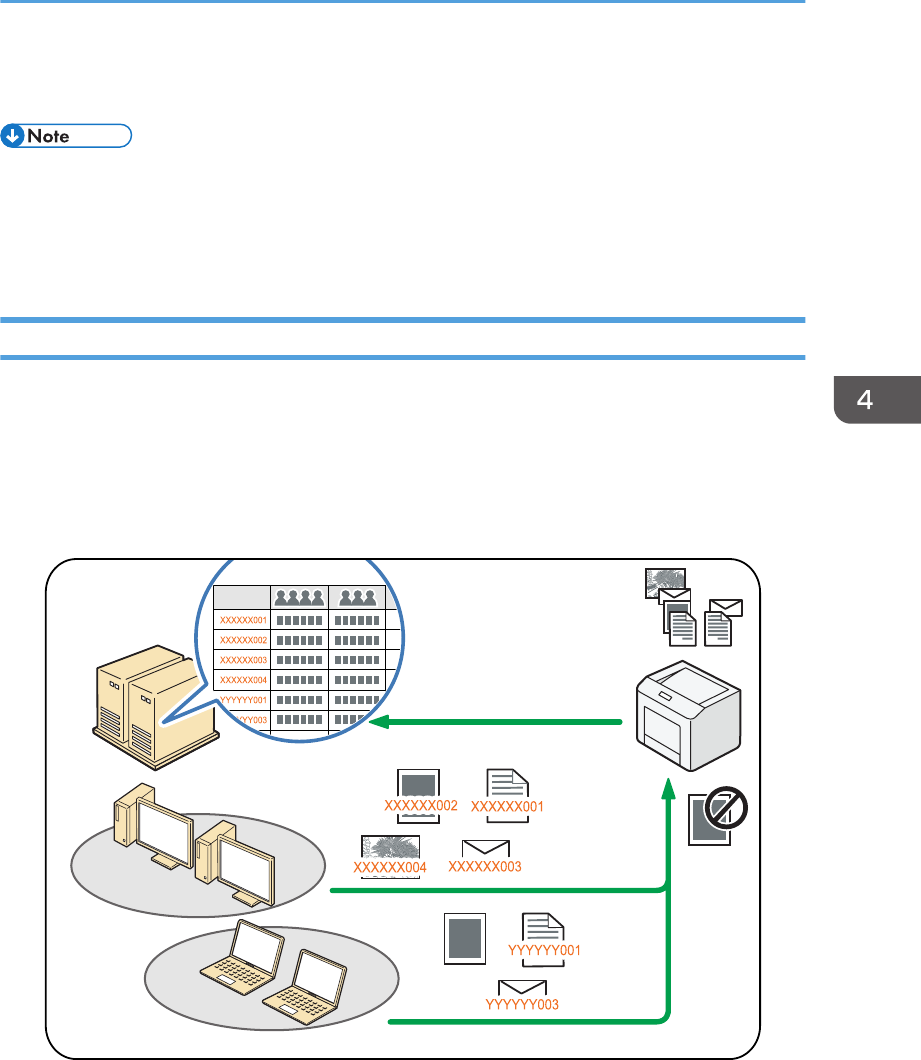Click XXXXXX003 row in the bubble table
Image resolution: width=921 pixels, height=1060 pixels.
[300, 660]
